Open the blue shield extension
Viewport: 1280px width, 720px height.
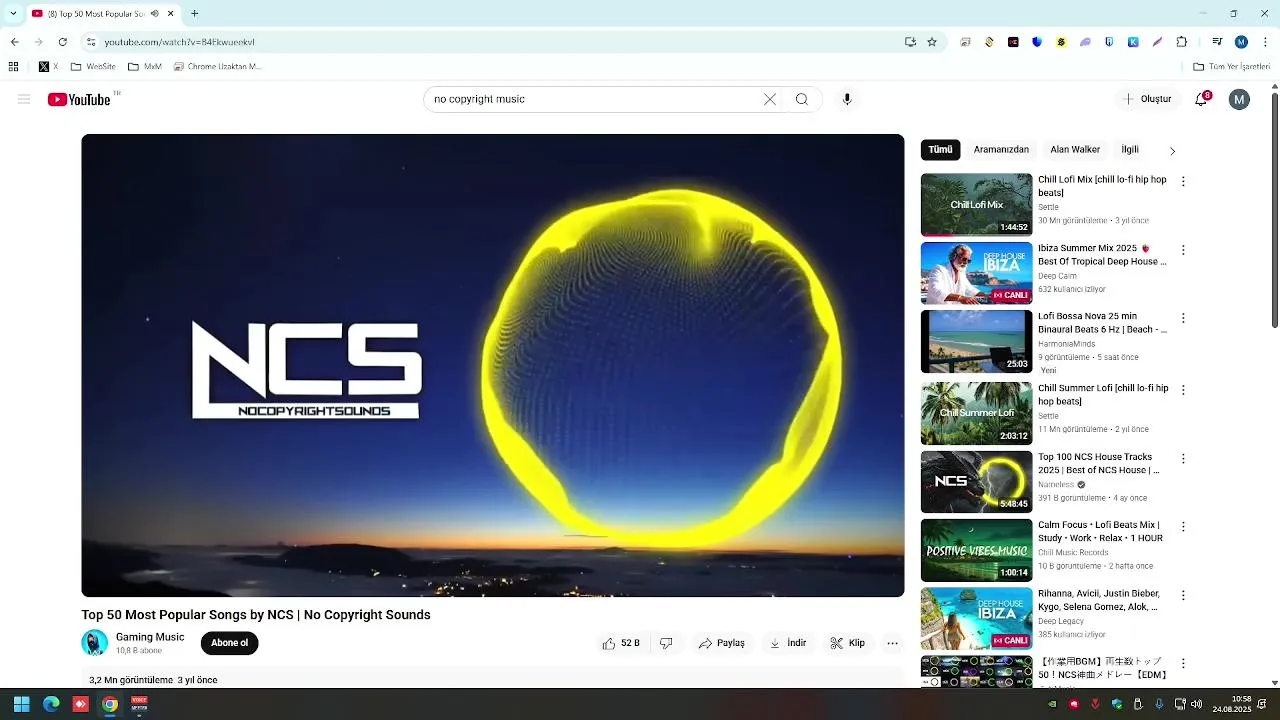pyautogui.click(x=1037, y=42)
